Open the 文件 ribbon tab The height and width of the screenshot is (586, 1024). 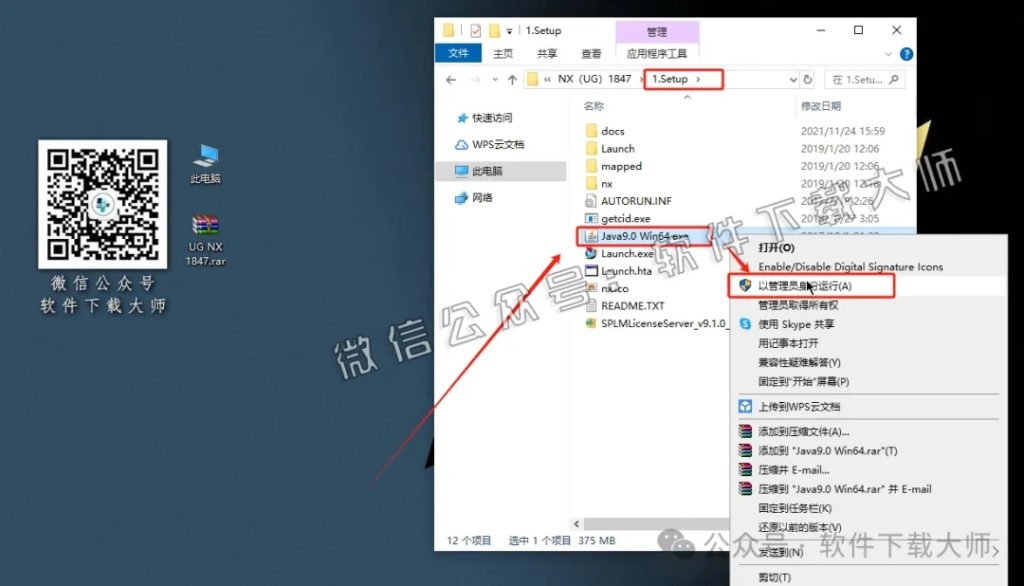tap(458, 53)
